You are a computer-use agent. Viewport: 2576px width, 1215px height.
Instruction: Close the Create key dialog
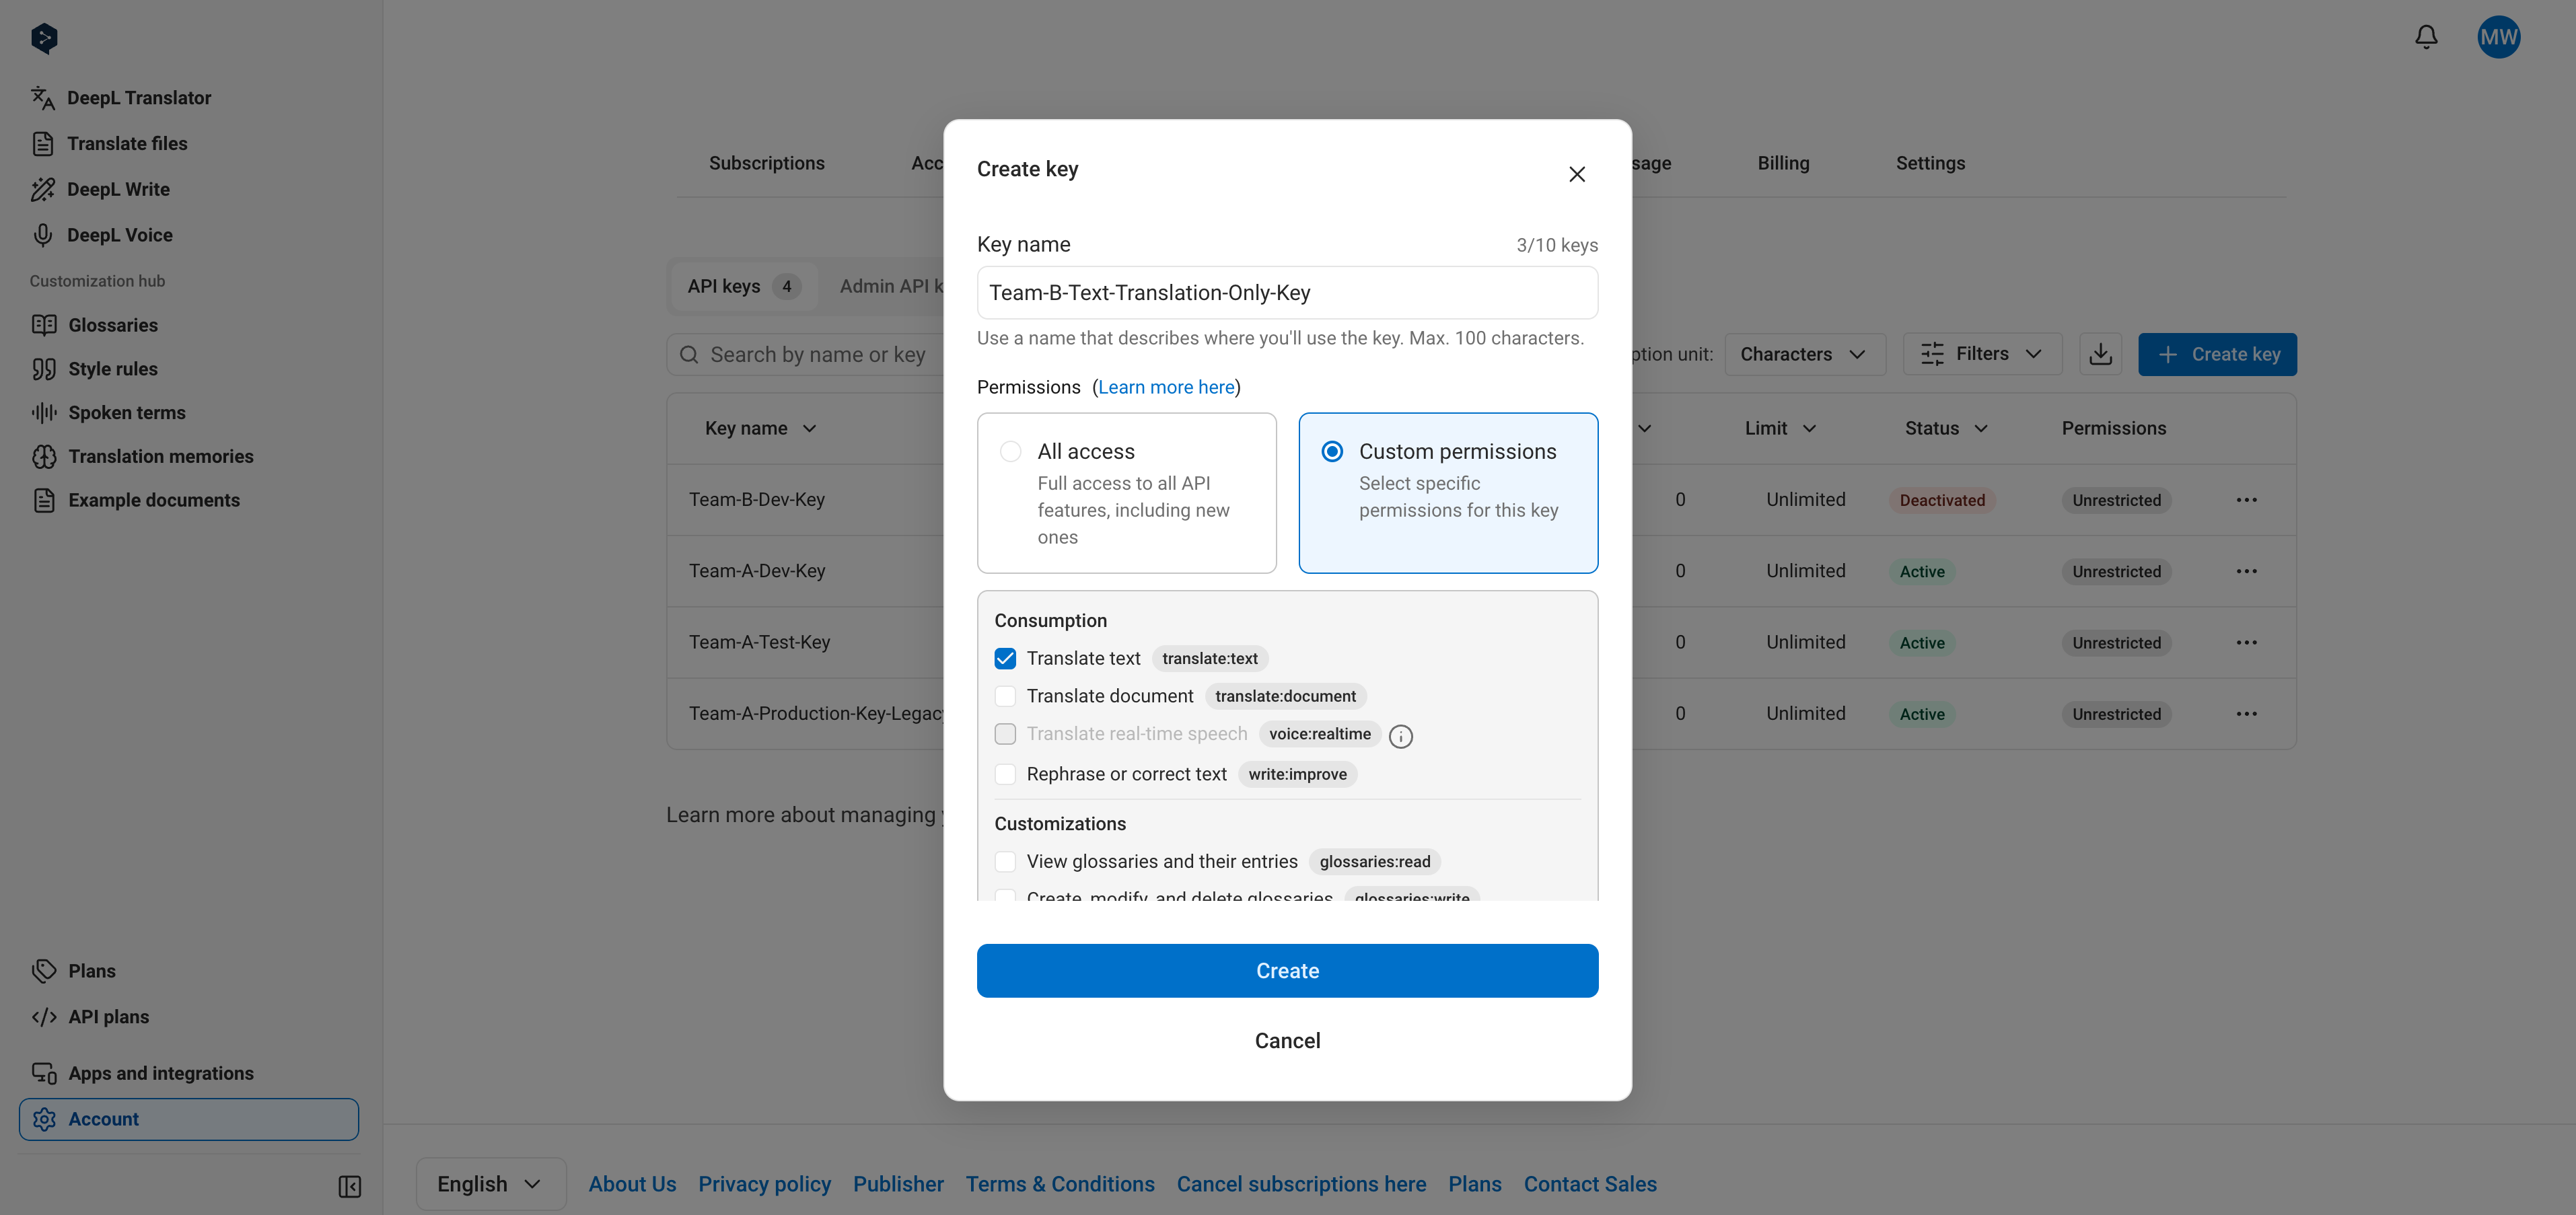click(x=1577, y=174)
